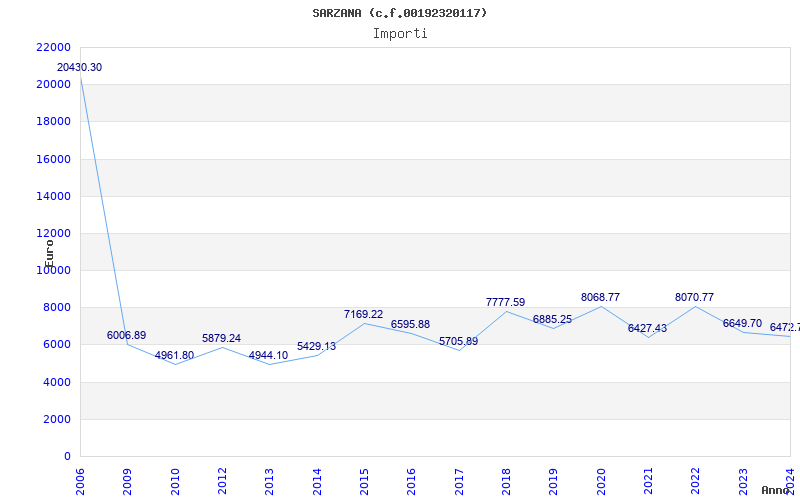
Task: Click the 8000 y-axis tick label
Action: pos(56,308)
